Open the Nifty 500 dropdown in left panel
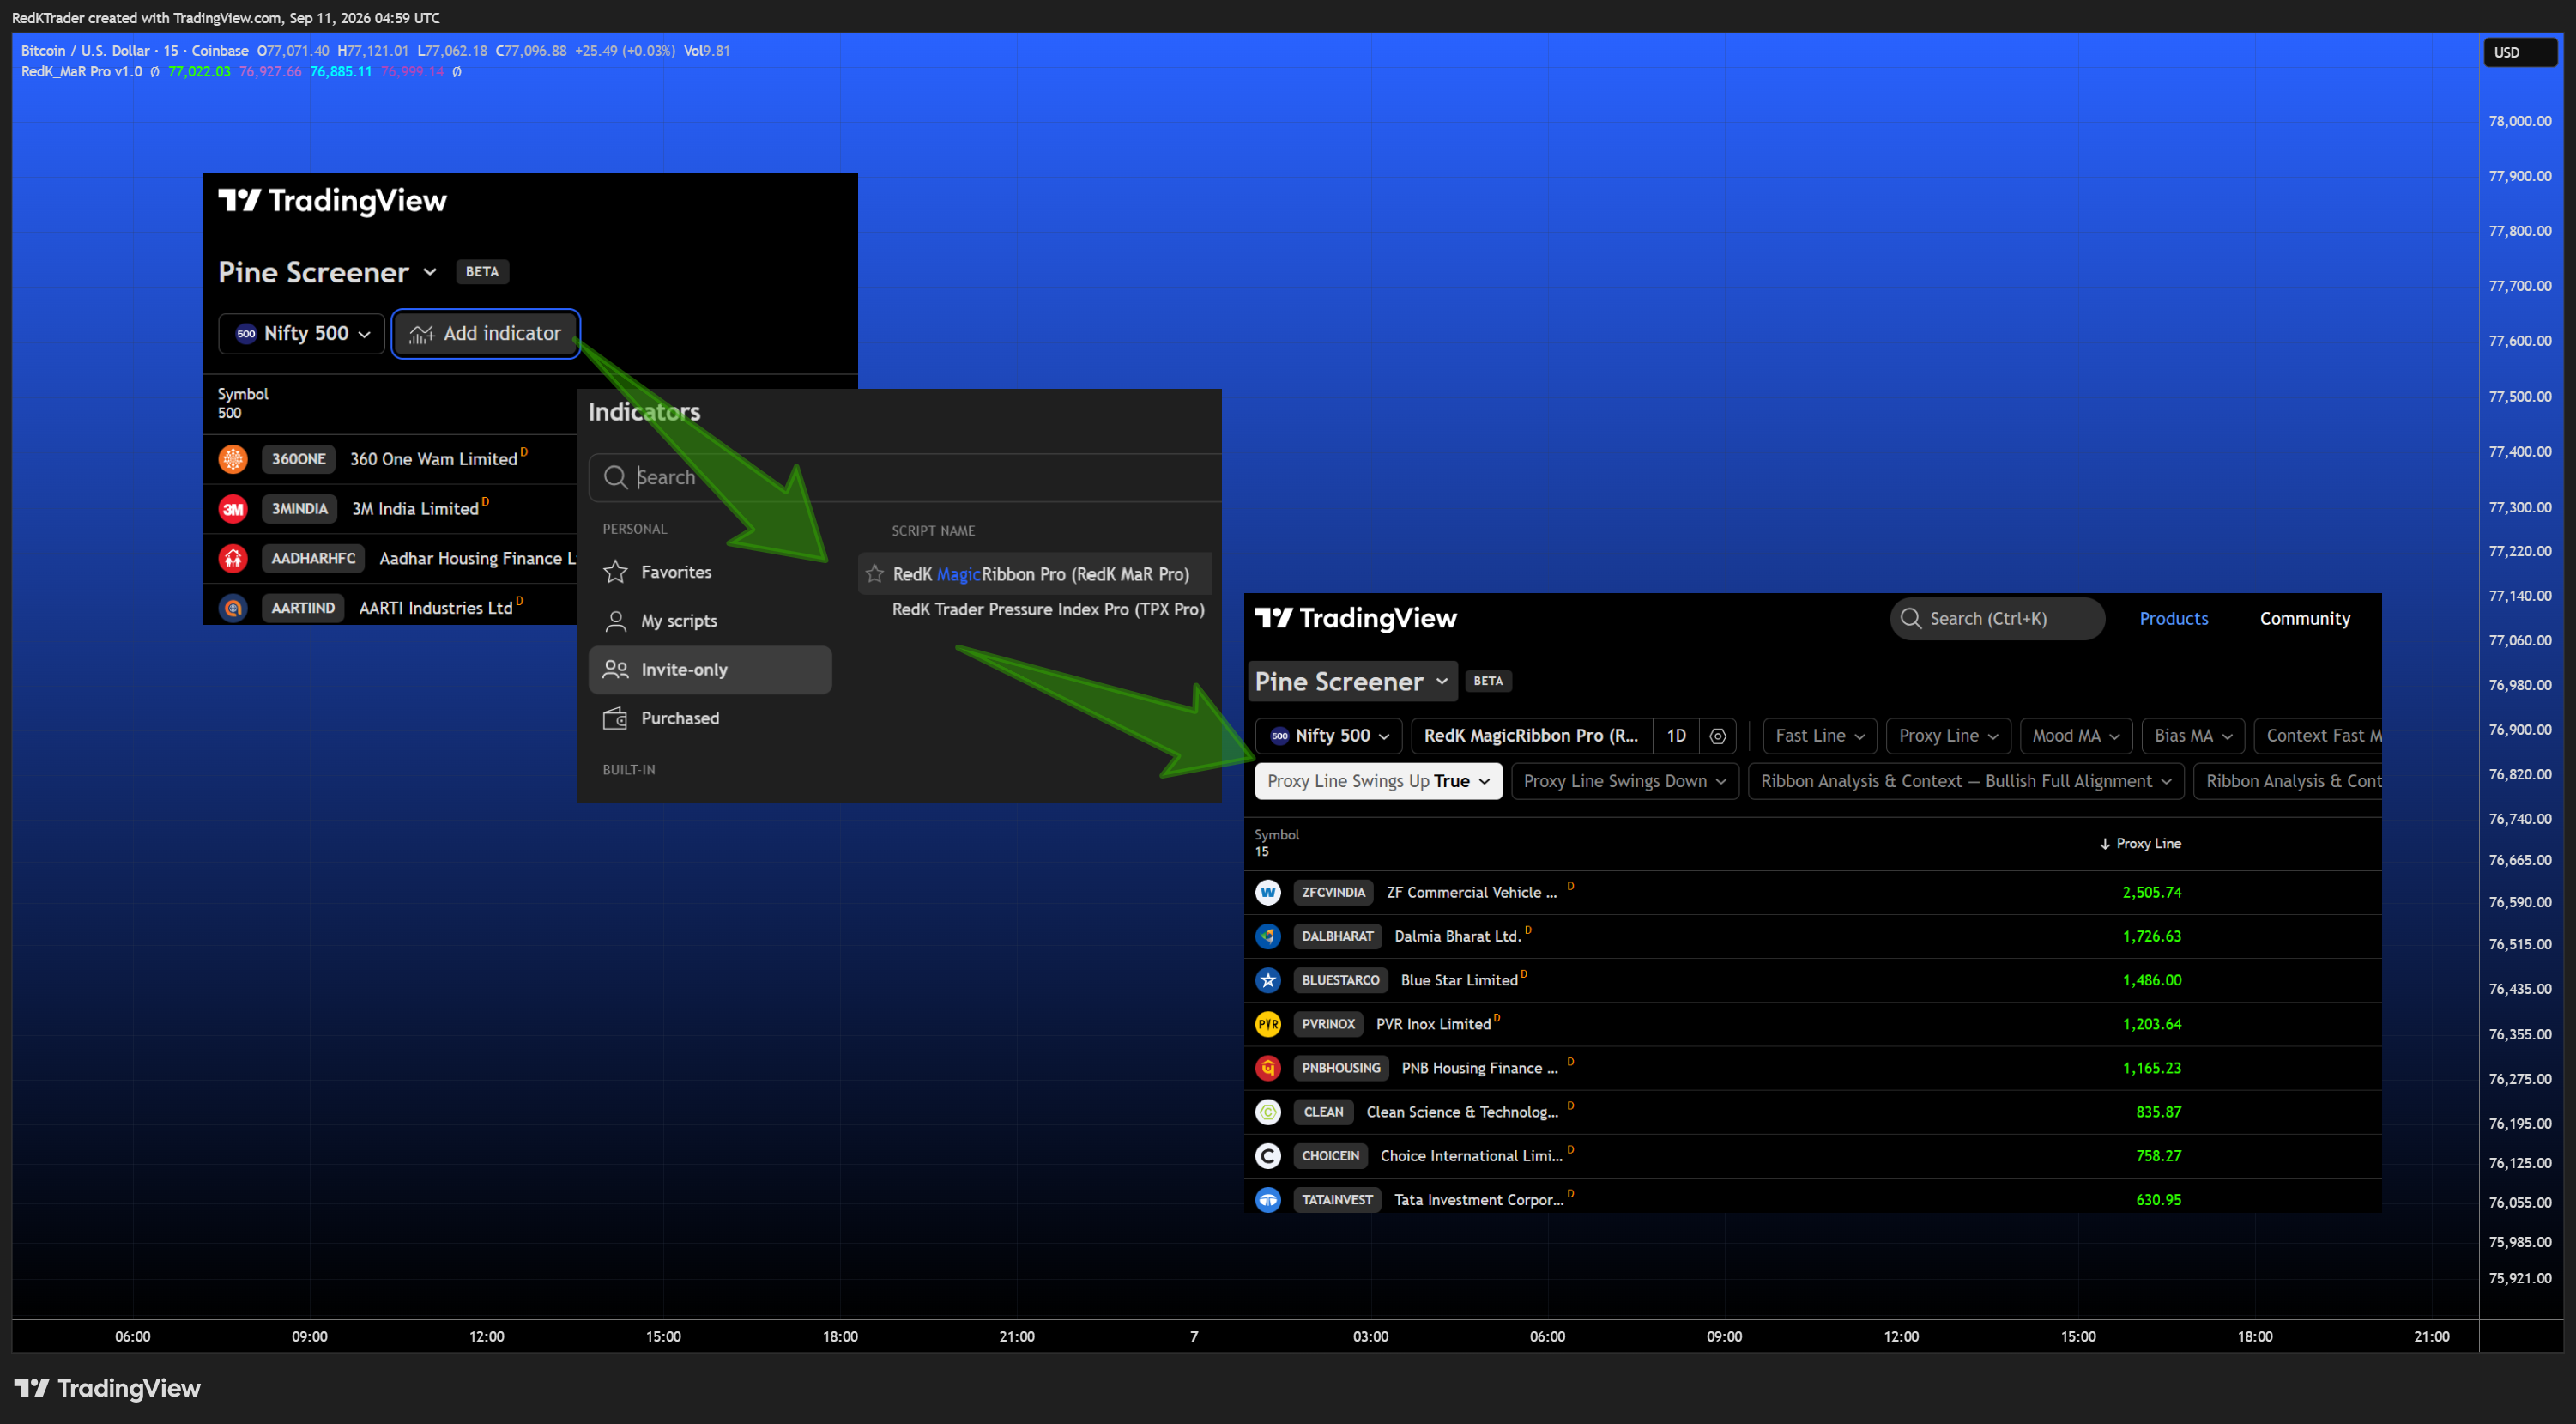 coord(301,334)
